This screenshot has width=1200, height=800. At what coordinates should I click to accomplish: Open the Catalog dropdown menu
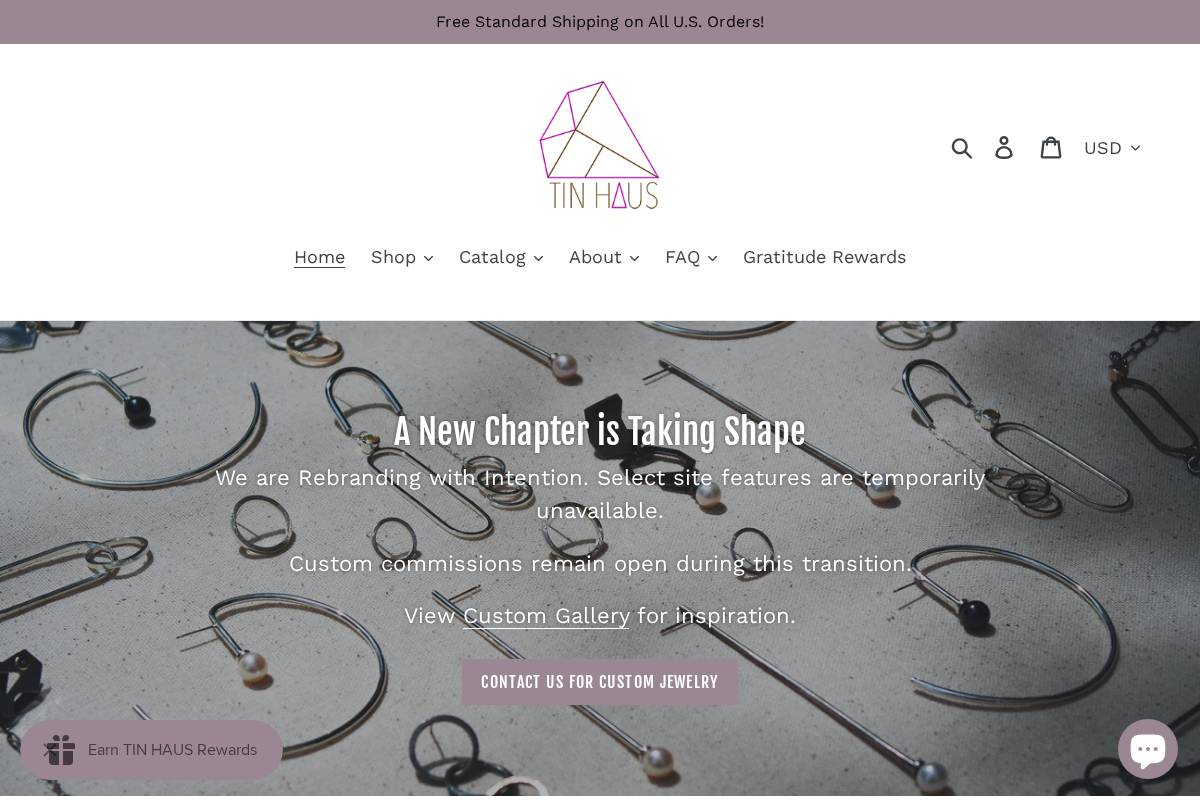(x=501, y=257)
